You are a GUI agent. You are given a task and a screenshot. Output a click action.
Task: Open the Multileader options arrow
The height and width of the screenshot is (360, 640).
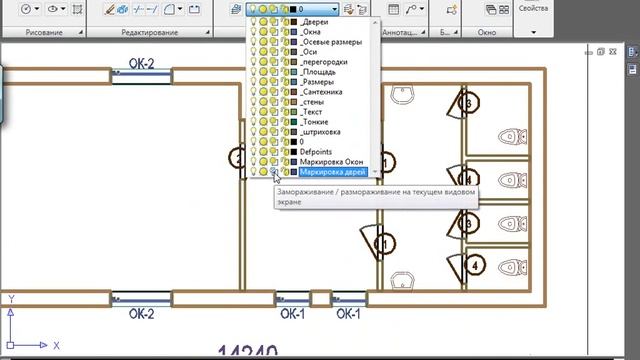click(x=422, y=9)
